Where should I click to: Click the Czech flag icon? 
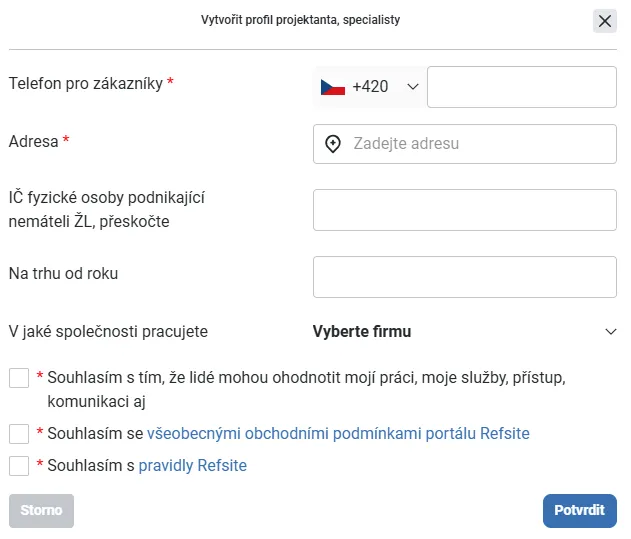pos(332,87)
